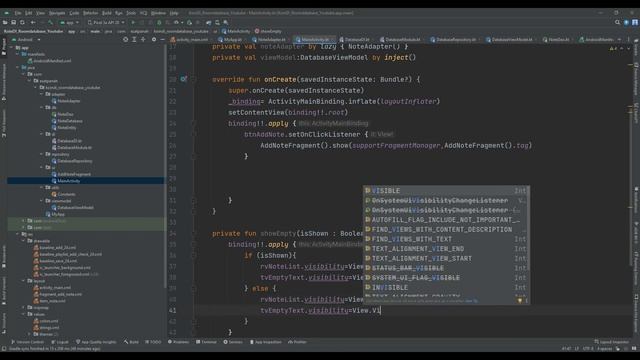Select NoteAdapter in project tree

click(x=66, y=101)
